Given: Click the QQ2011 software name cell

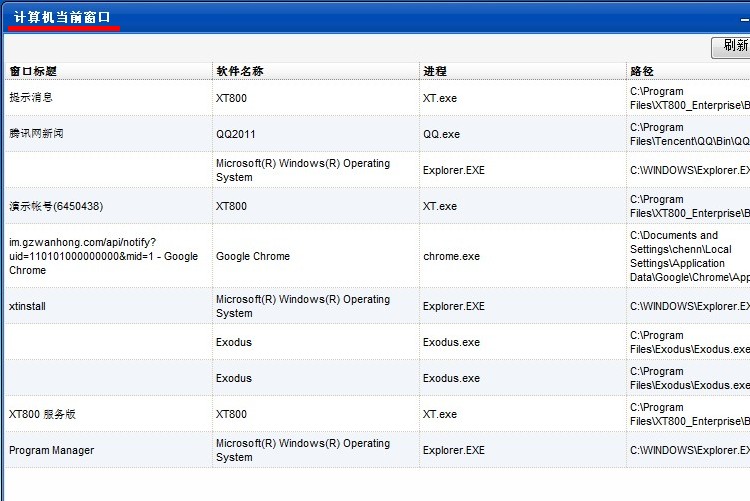Looking at the screenshot, I should pyautogui.click(x=316, y=134).
